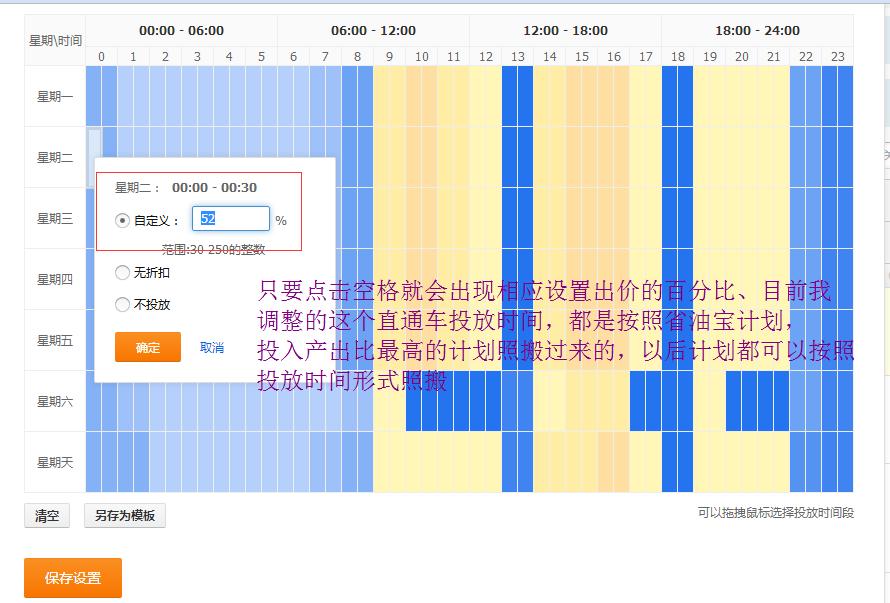Click the 00:00 - 06:00 header
Viewport: 890px width, 603px height.
(182, 31)
